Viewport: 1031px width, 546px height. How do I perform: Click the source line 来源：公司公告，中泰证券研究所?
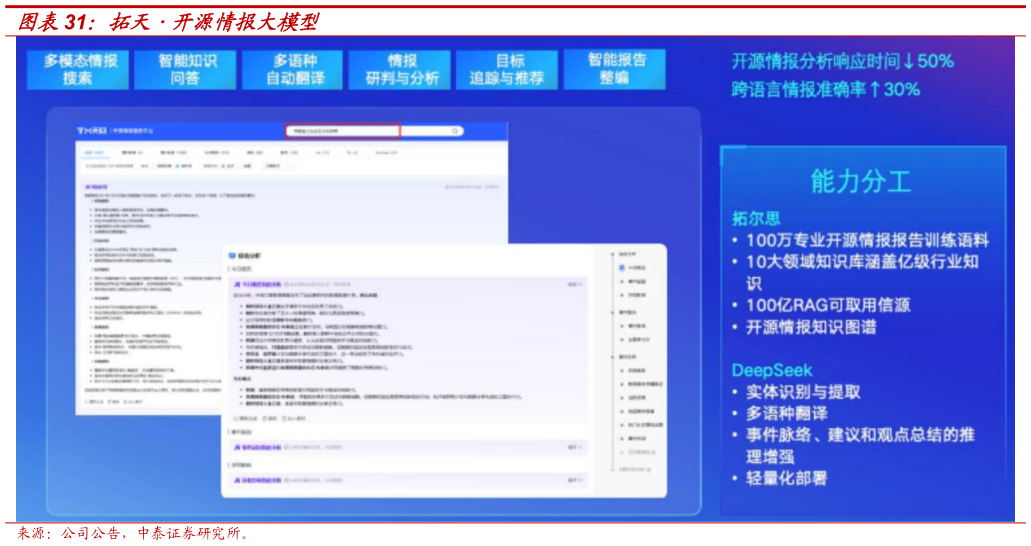[133, 534]
